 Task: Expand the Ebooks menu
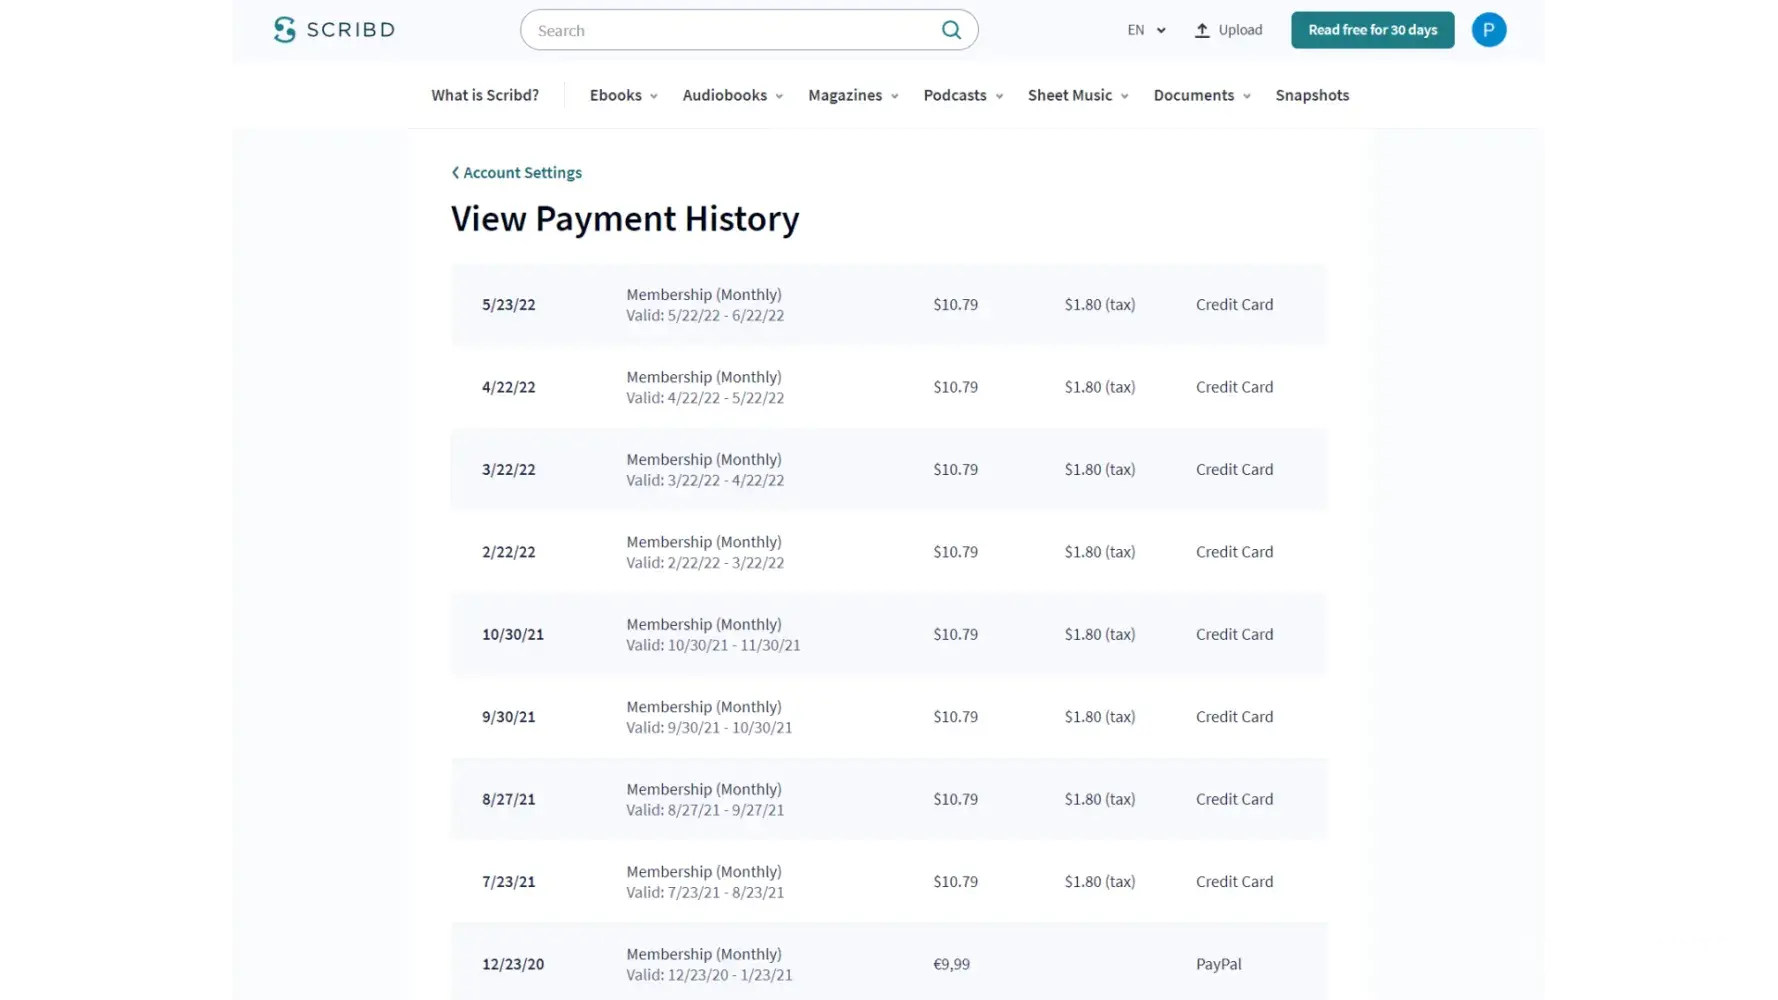coord(623,95)
